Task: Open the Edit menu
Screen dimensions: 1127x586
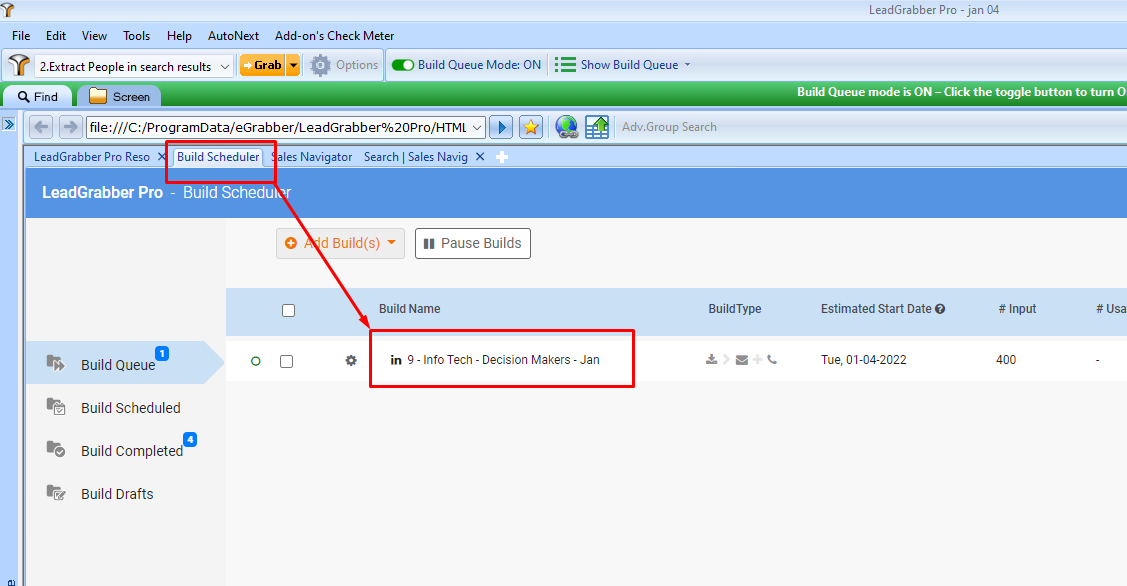Action: [x=55, y=35]
